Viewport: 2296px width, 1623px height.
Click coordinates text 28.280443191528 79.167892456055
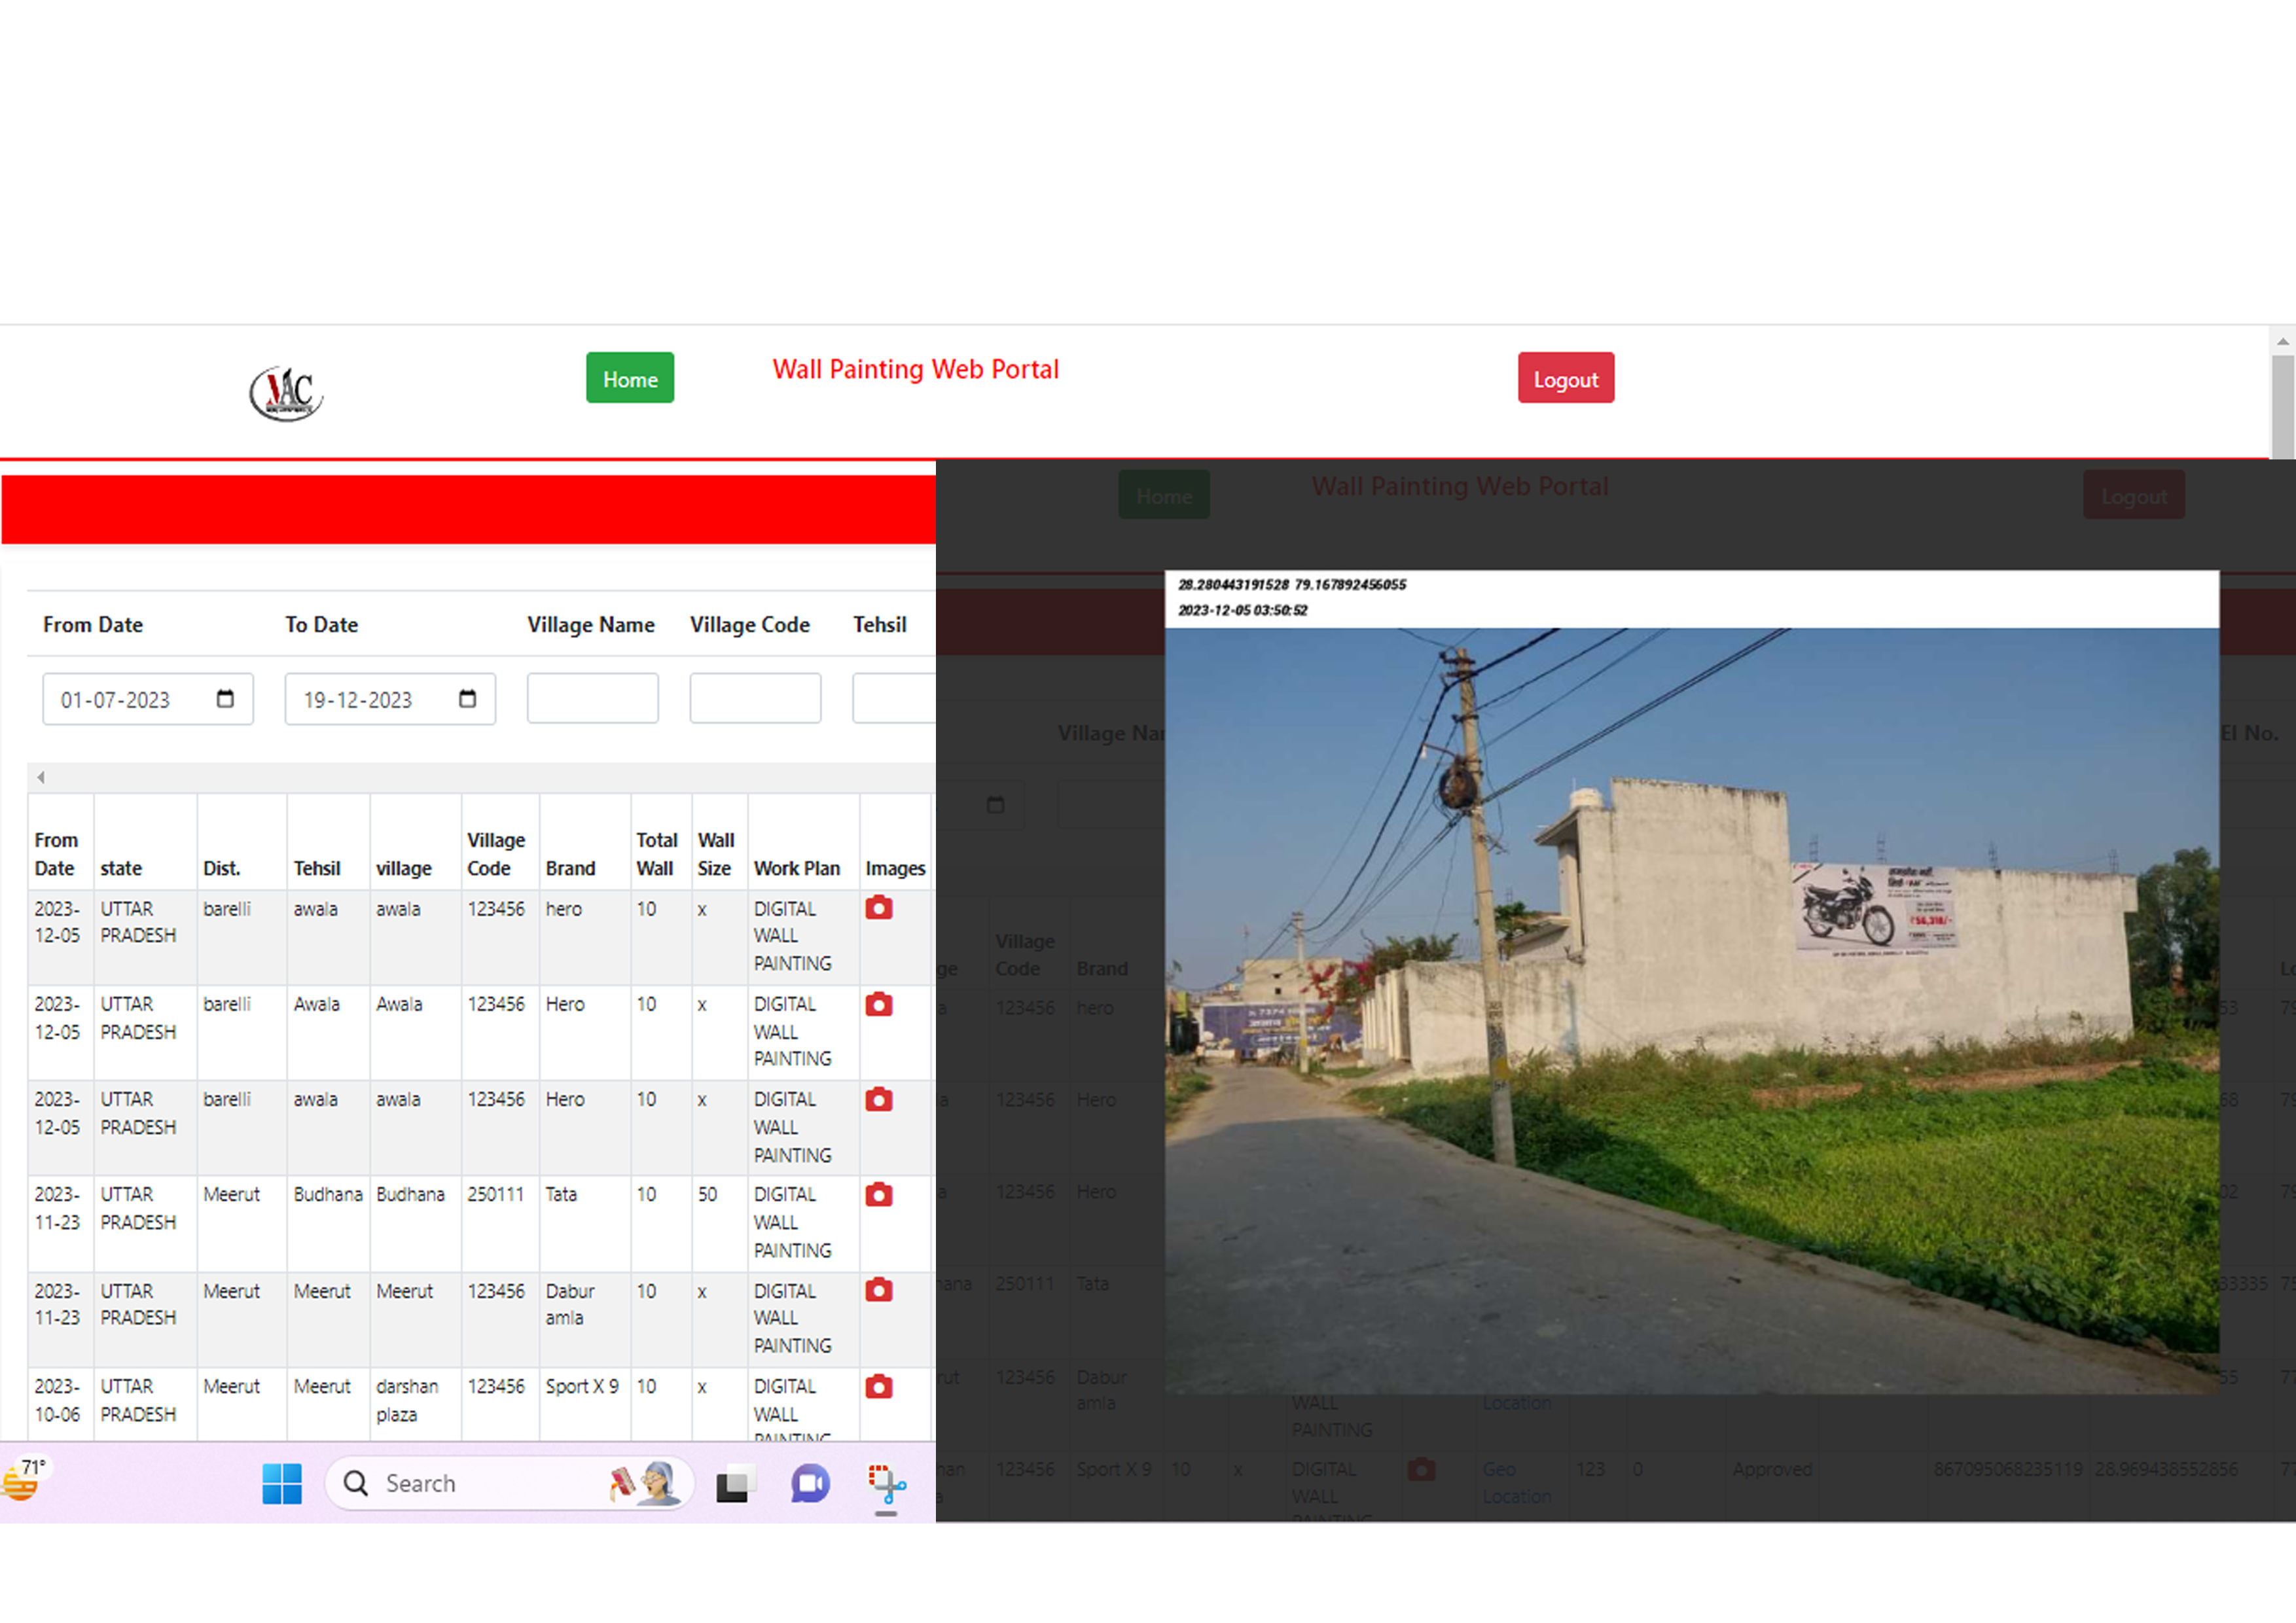point(1292,585)
